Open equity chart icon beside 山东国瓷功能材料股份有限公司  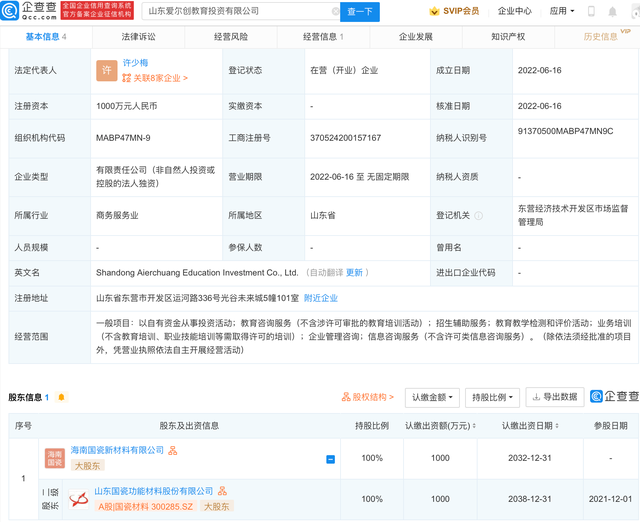[x=222, y=492]
